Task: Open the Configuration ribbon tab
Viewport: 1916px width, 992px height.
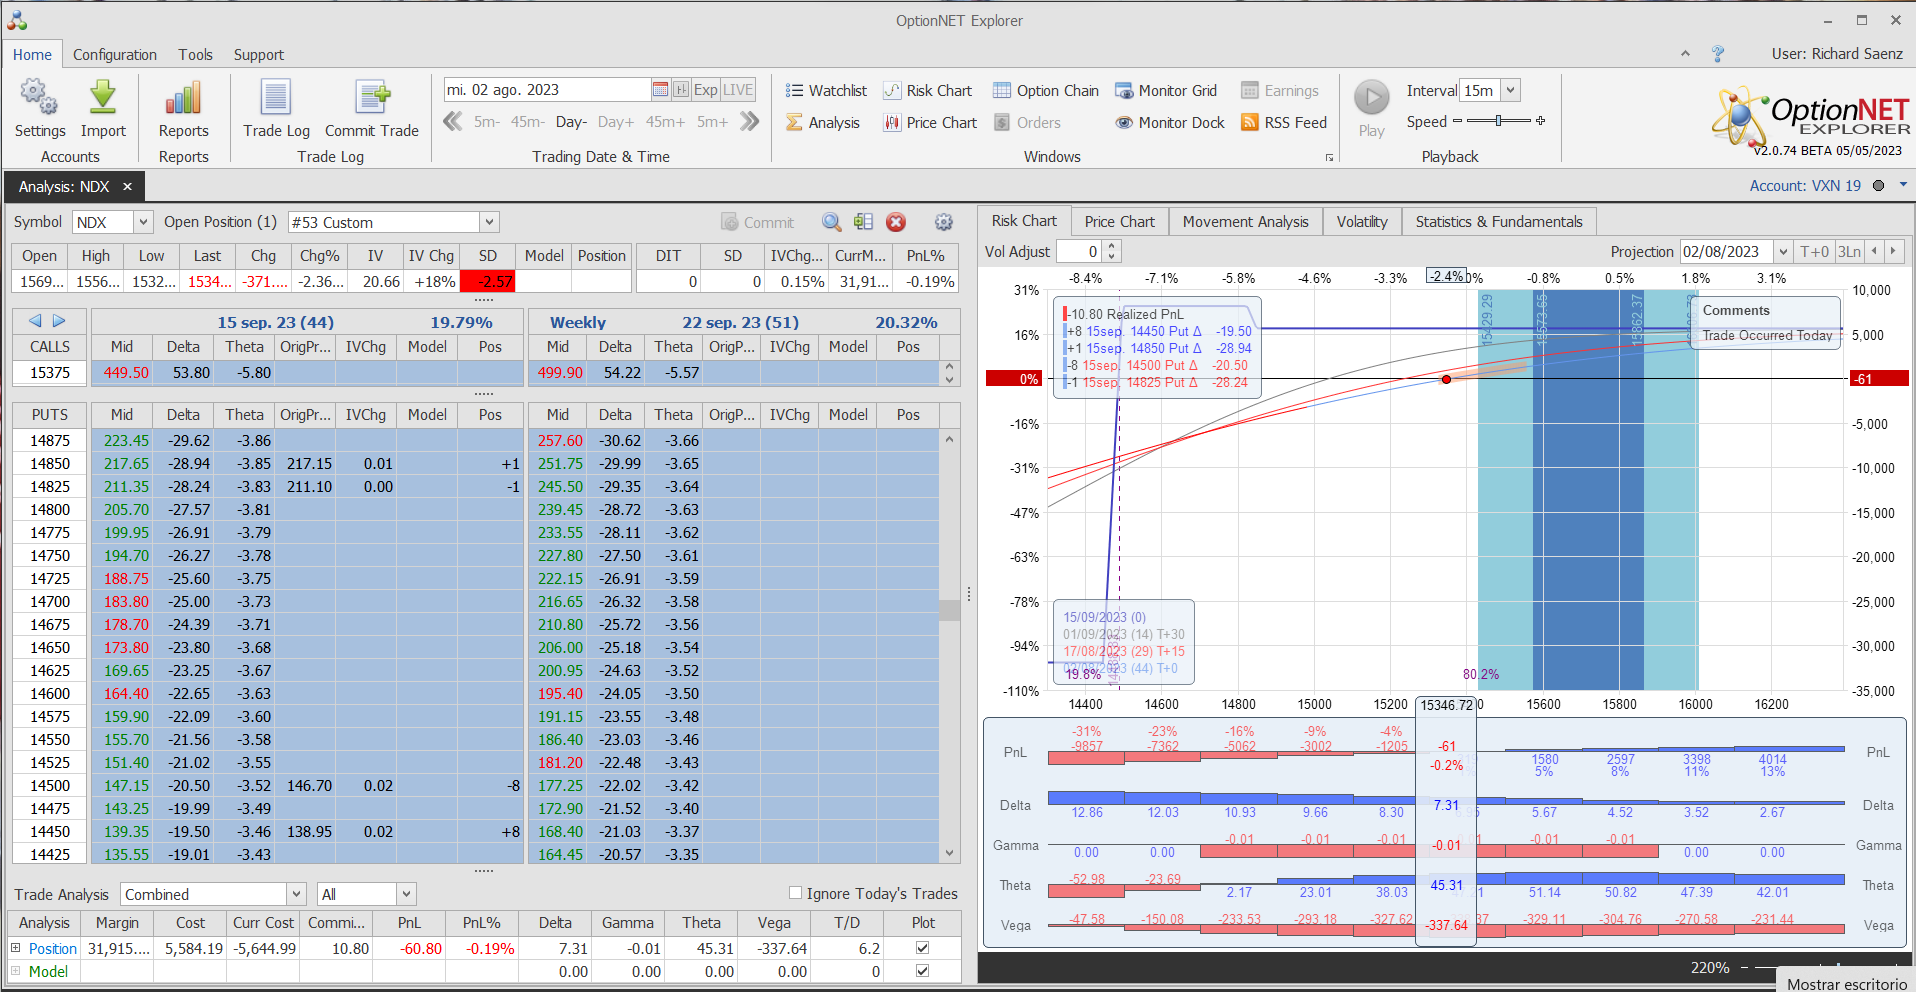Action: click(x=114, y=55)
